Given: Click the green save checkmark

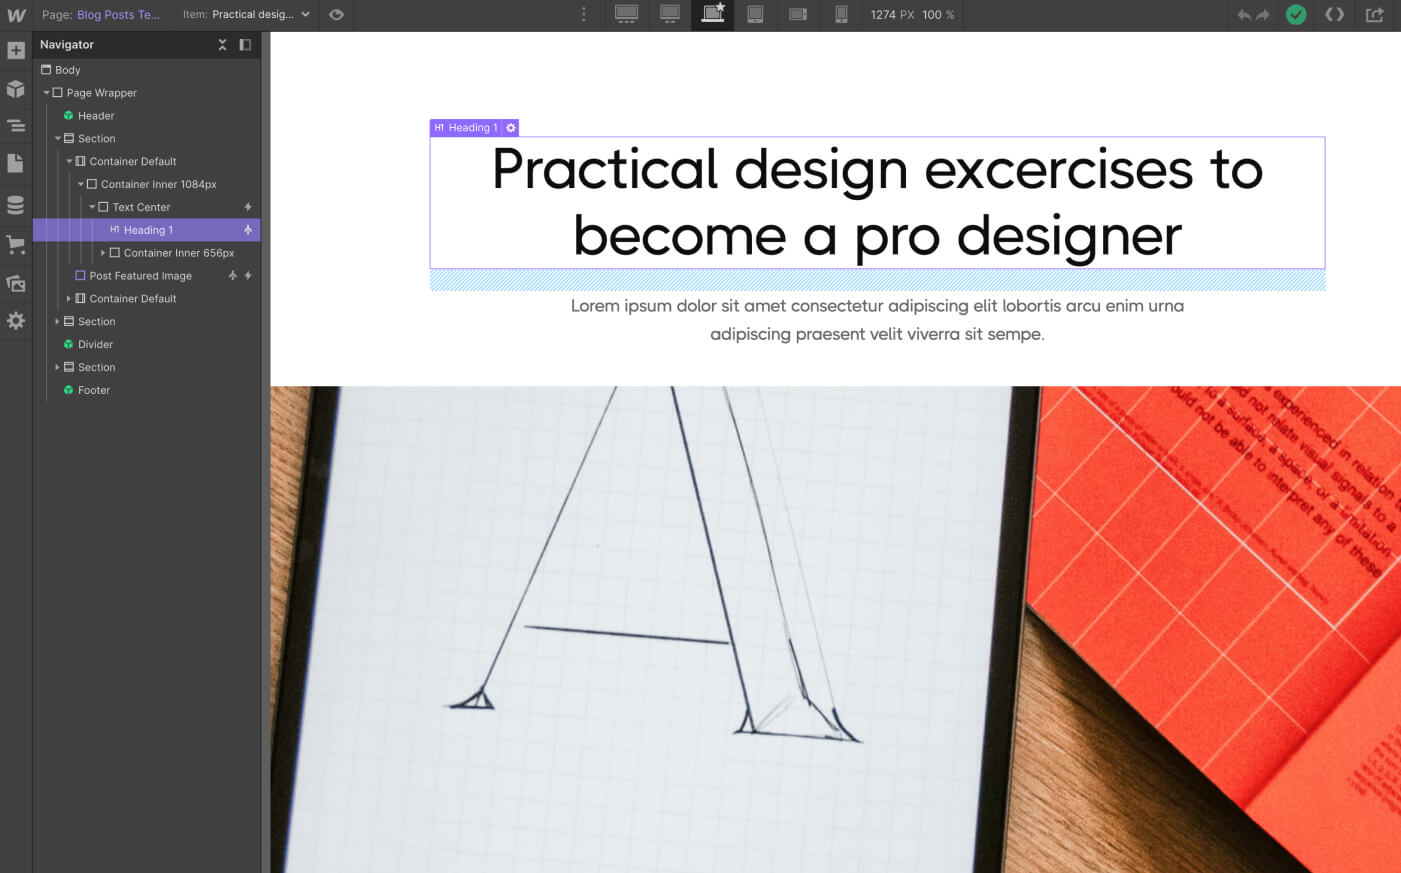Looking at the screenshot, I should click(x=1296, y=15).
